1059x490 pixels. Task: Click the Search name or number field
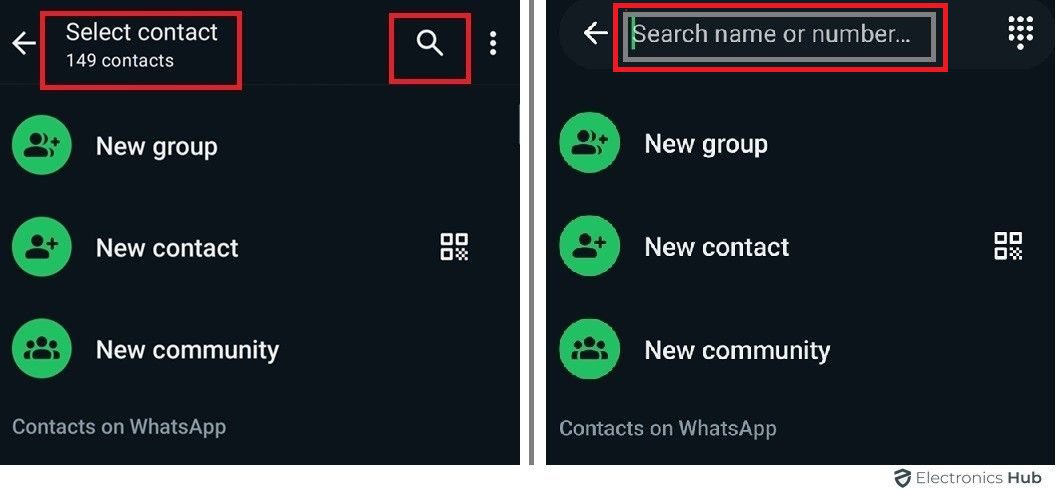779,35
